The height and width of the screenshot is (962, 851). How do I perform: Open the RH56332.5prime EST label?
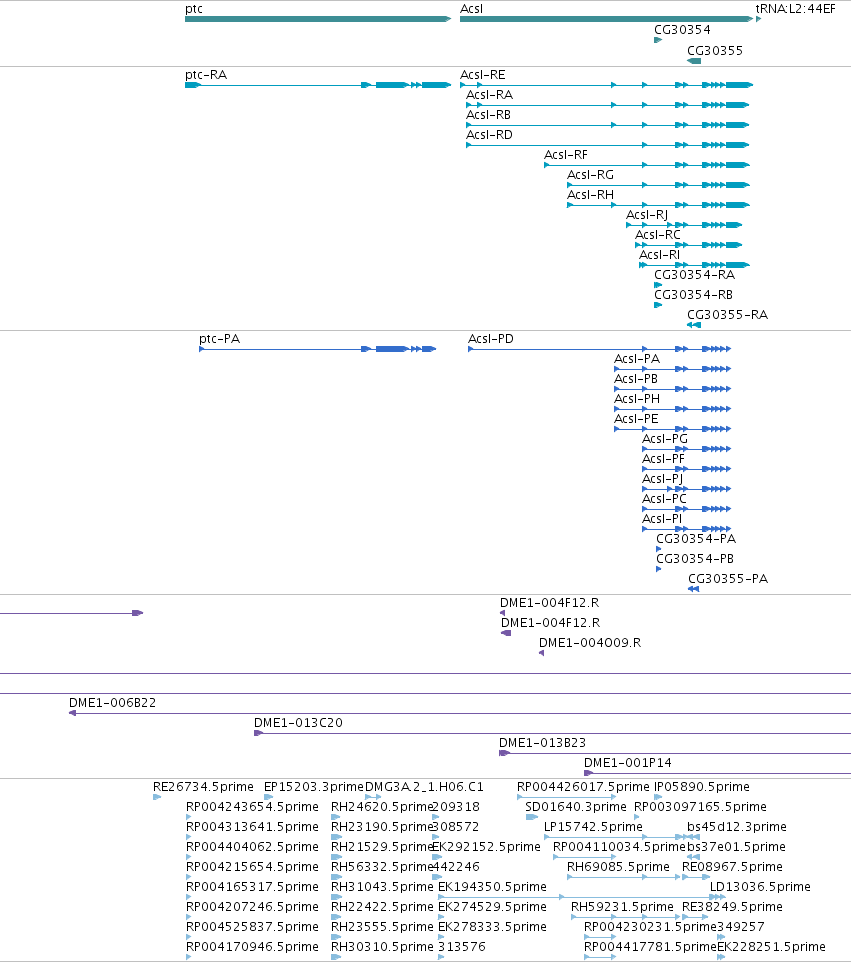pyautogui.click(x=382, y=866)
